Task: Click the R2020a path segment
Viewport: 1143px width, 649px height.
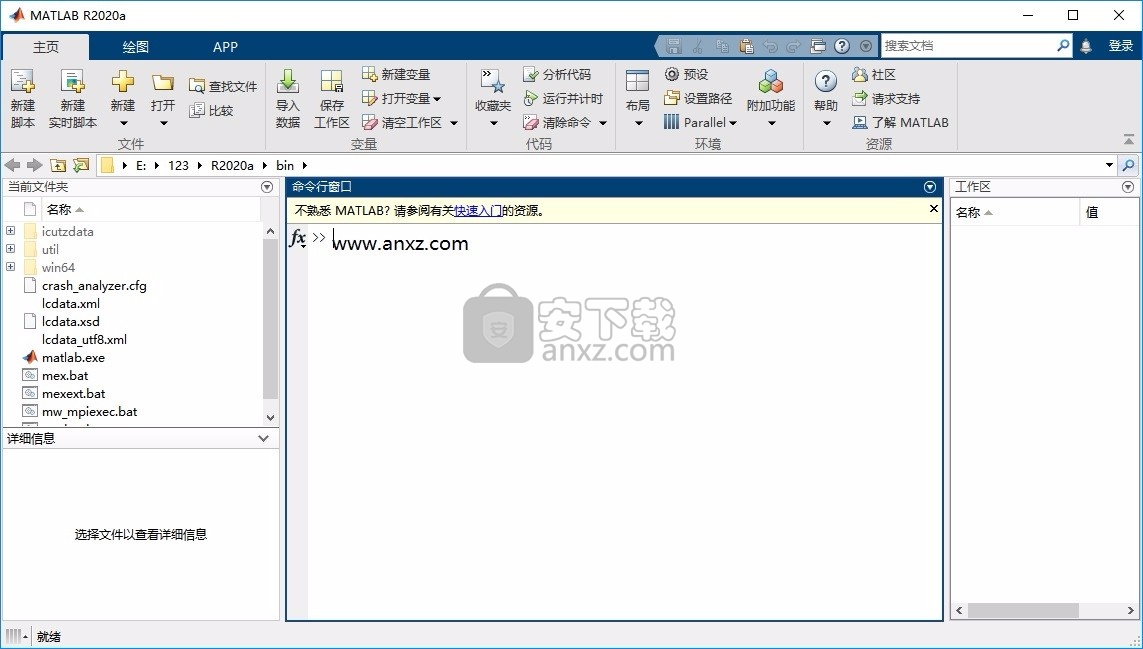Action: [x=232, y=166]
